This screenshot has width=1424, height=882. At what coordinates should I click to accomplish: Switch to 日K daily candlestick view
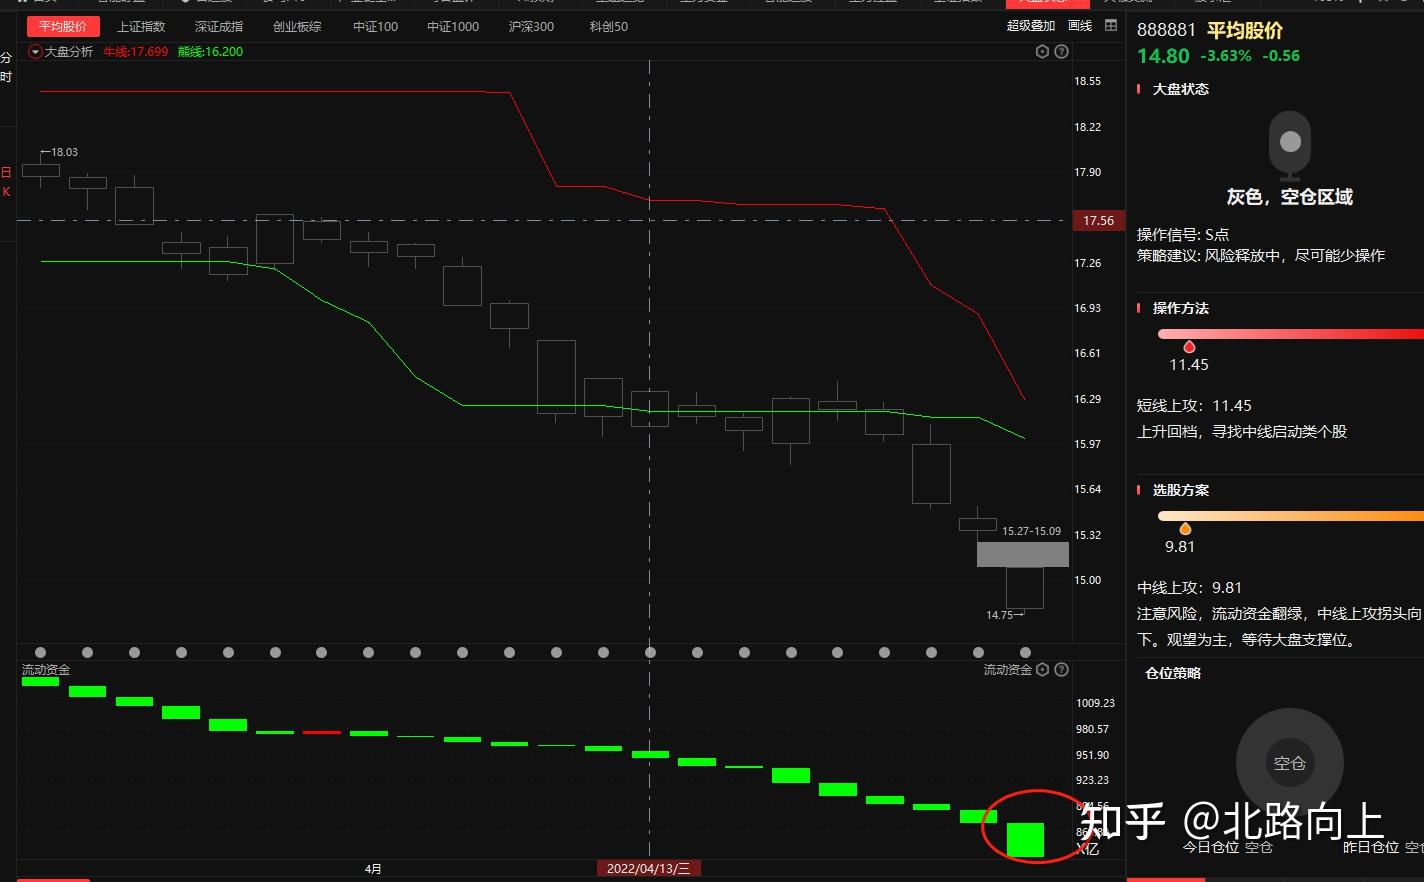(x=6, y=182)
